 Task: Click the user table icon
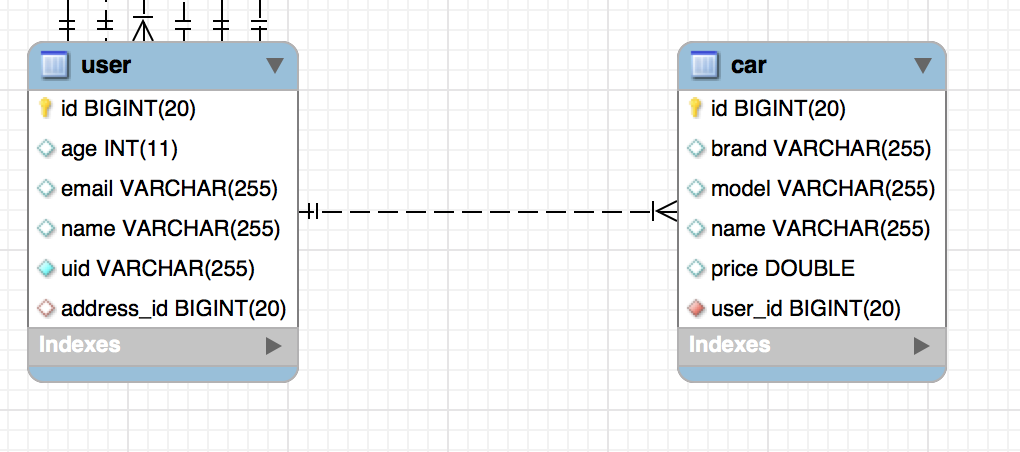[55, 66]
